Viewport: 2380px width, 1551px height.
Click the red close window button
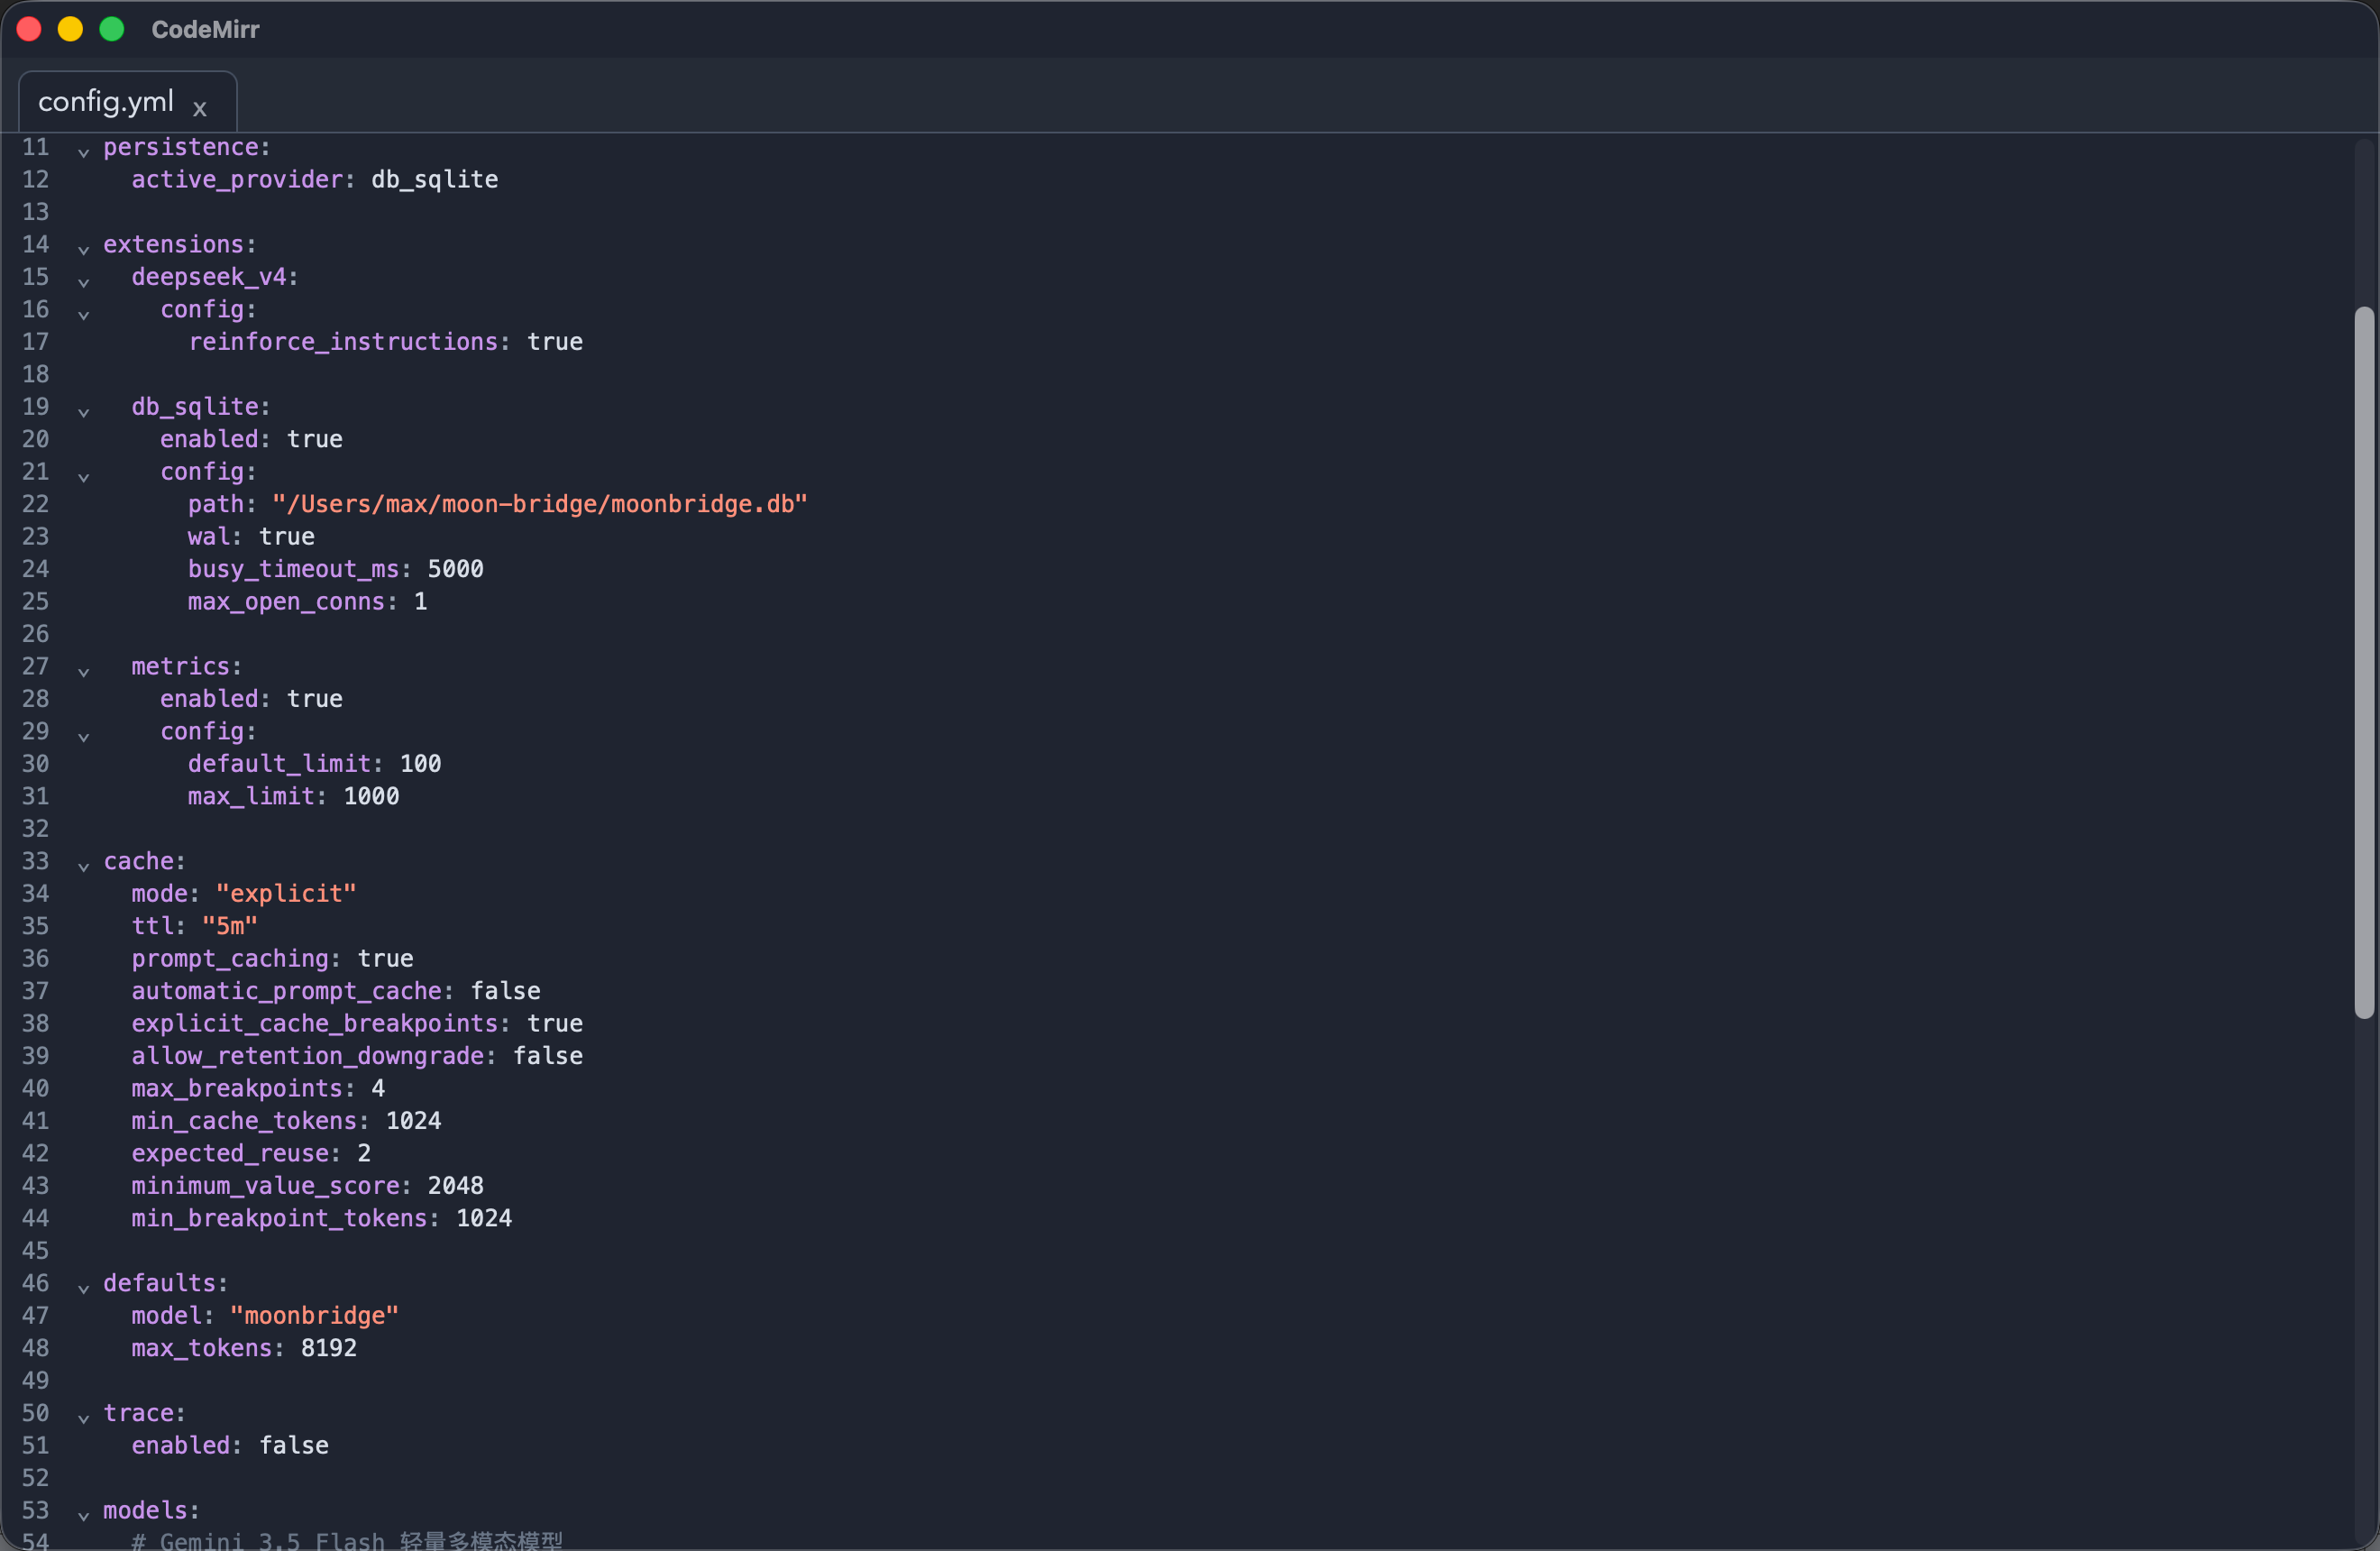(x=29, y=29)
